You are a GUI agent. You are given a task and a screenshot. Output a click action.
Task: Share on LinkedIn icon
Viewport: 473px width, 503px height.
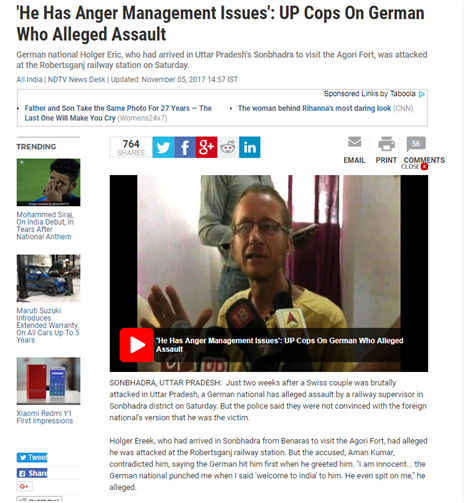[x=250, y=147]
